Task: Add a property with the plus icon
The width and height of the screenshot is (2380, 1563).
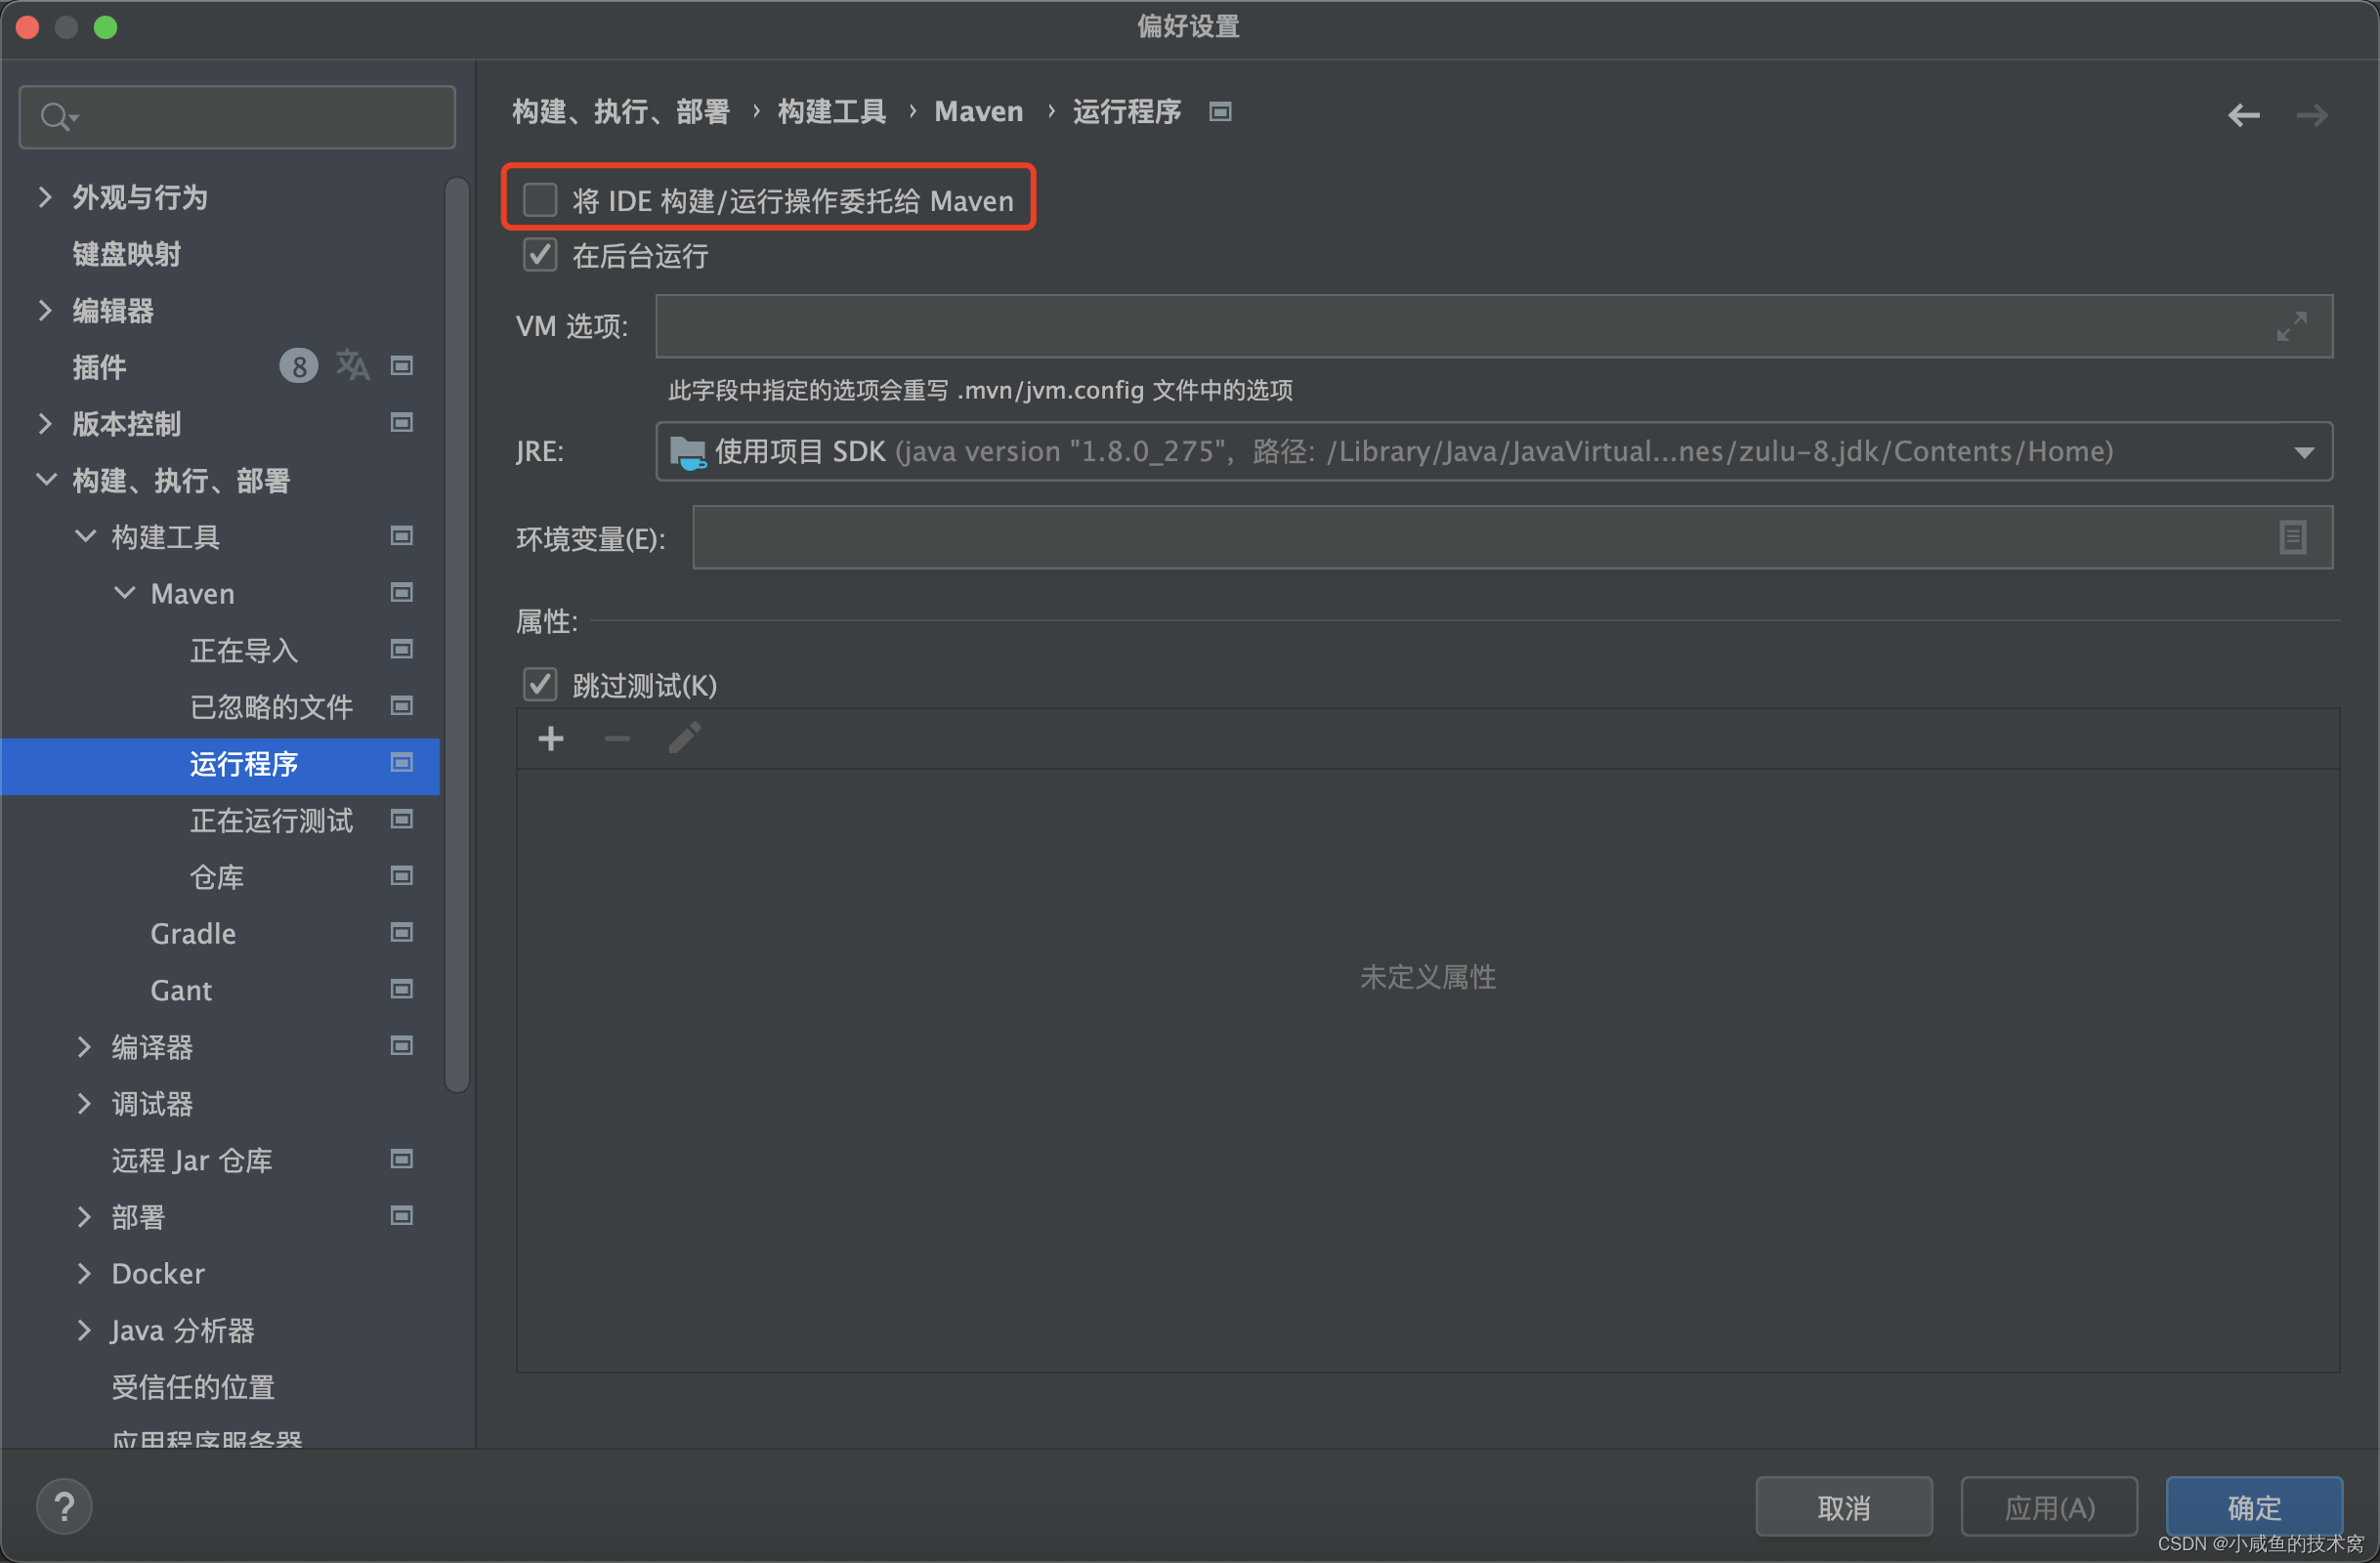Action: [550, 739]
